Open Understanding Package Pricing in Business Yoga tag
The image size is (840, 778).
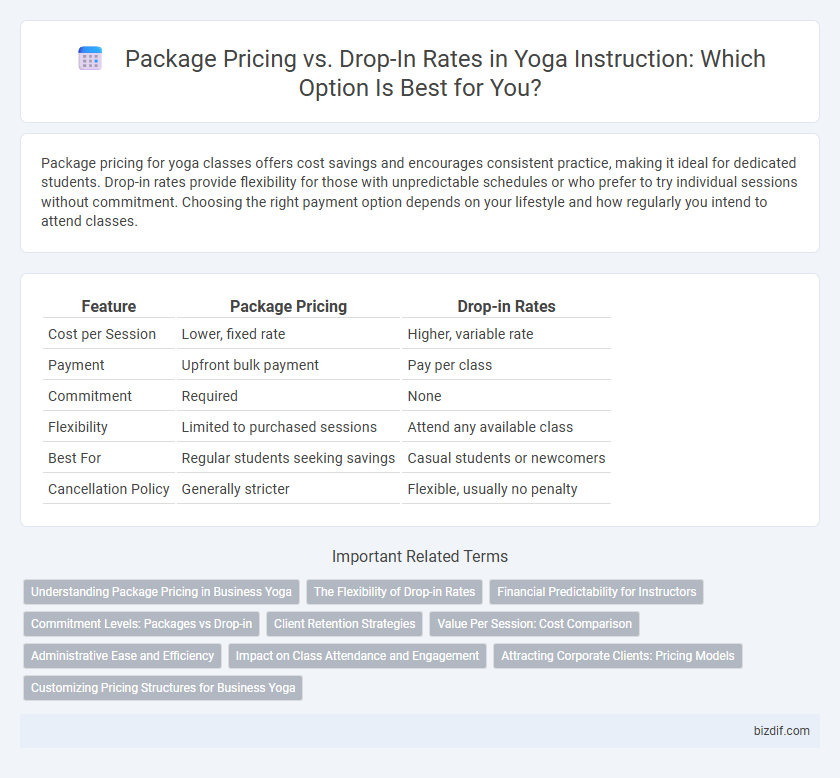click(x=161, y=592)
